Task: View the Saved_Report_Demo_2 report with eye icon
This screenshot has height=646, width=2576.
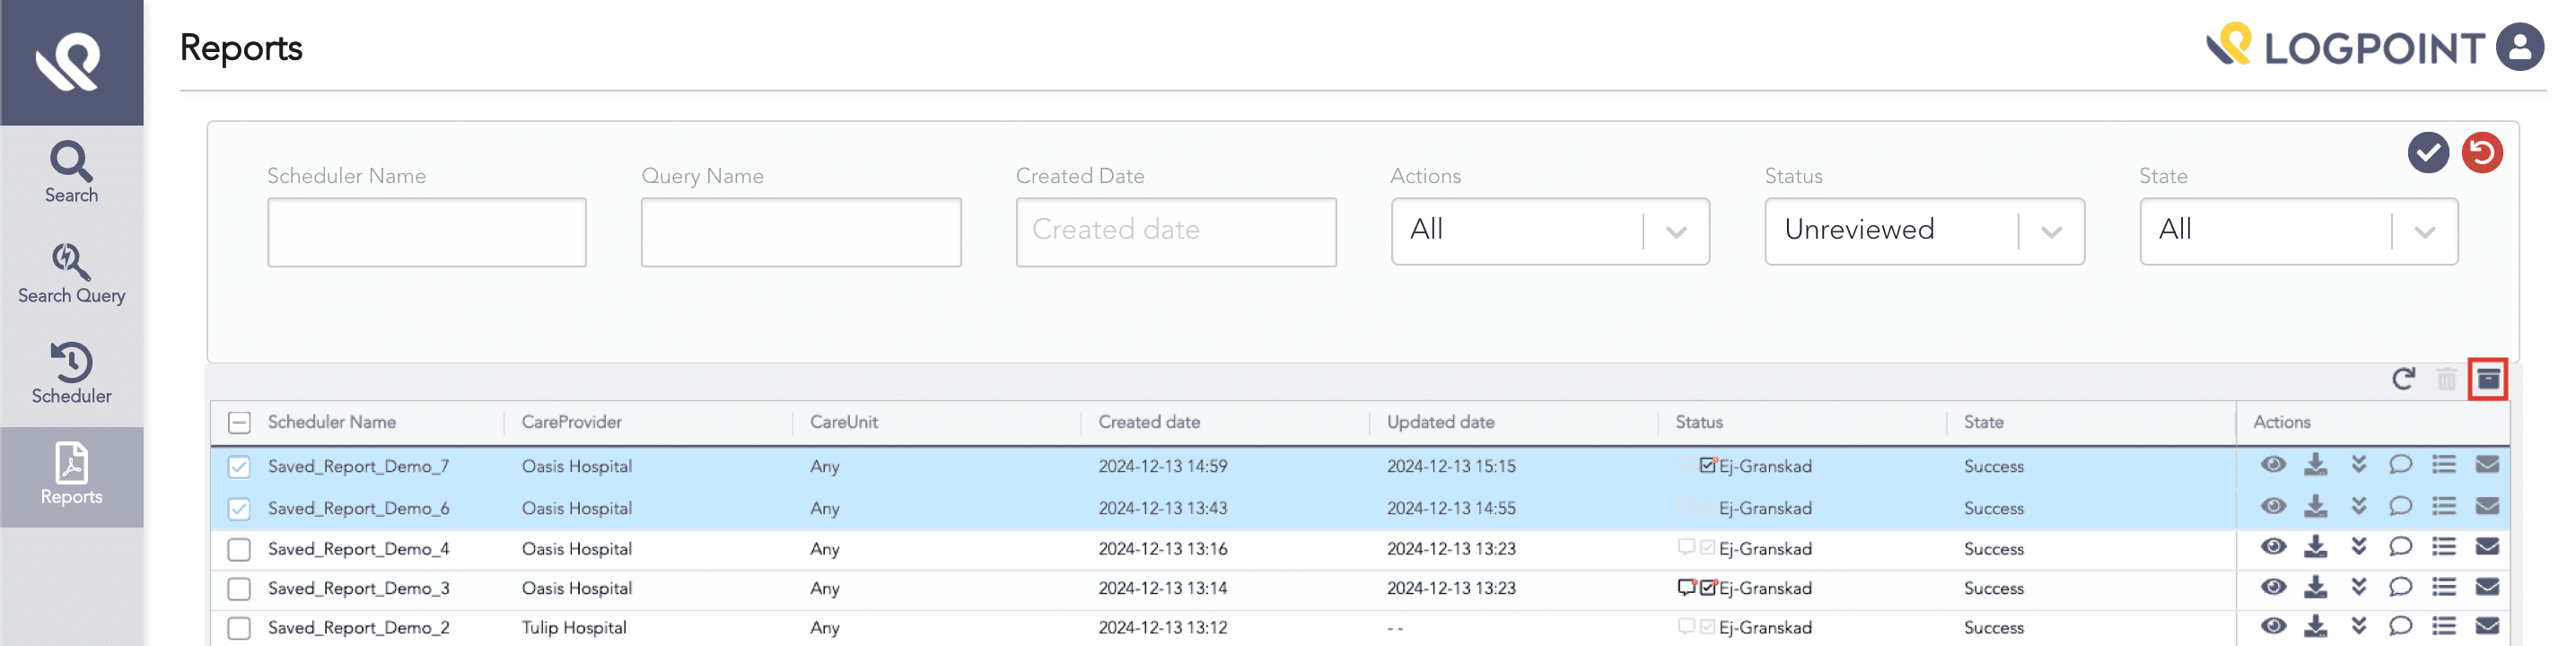Action: click(x=2273, y=627)
